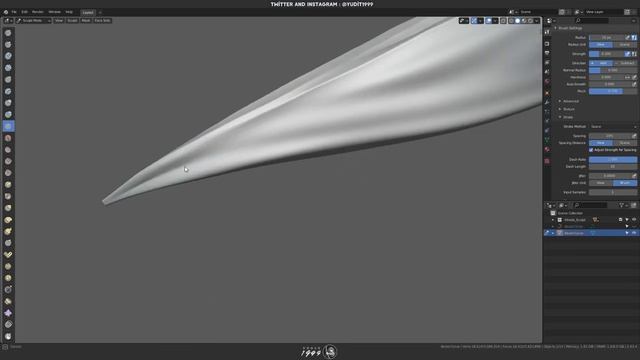Image resolution: width=640 pixels, height=360 pixels.
Task: Adjust the brush Strength slider
Action: (606, 54)
